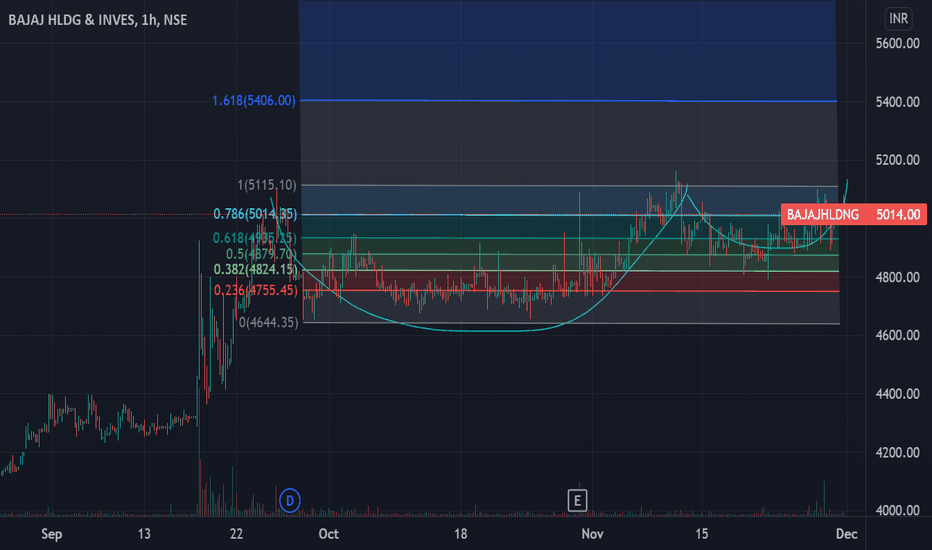Click the BAJAJHLDNG price label tag
932x550 pixels.
coord(854,214)
